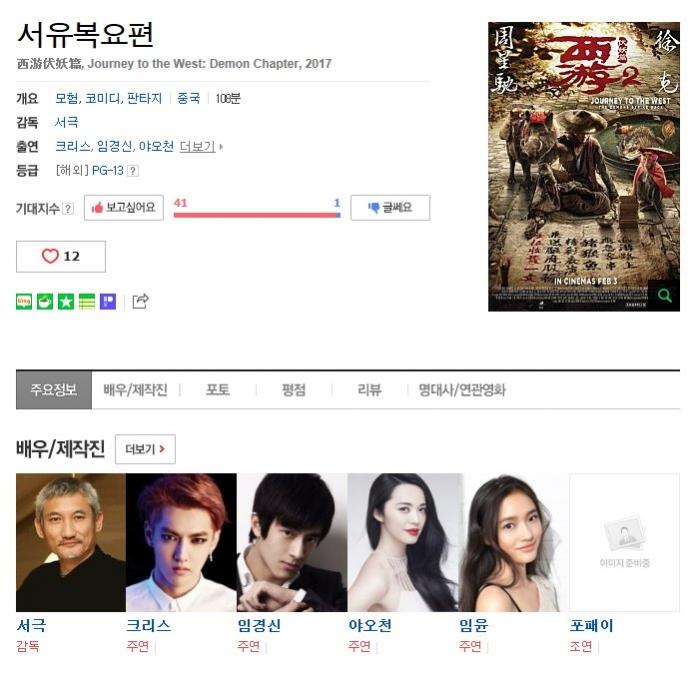Expand cast list with 더보기 link
The width and height of the screenshot is (700, 678).
200,146
